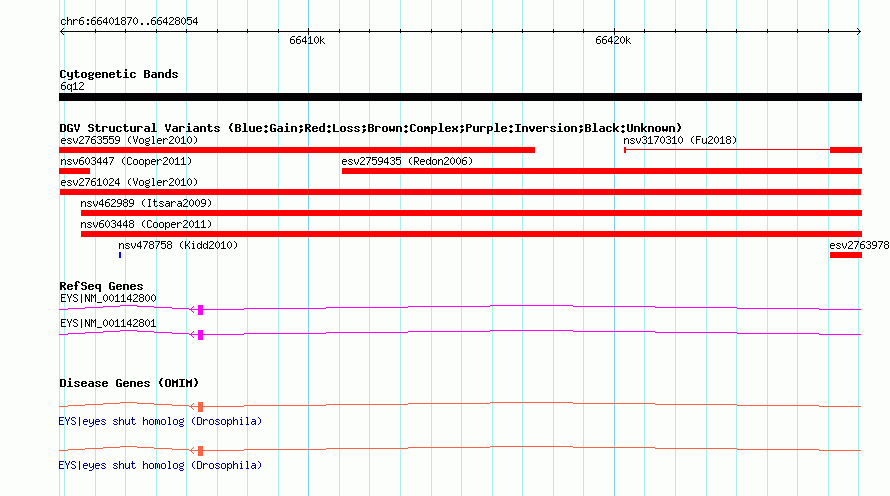The height and width of the screenshot is (496, 890).
Task: Select the magenta exon block of NM_001142800
Action: [x=200, y=310]
